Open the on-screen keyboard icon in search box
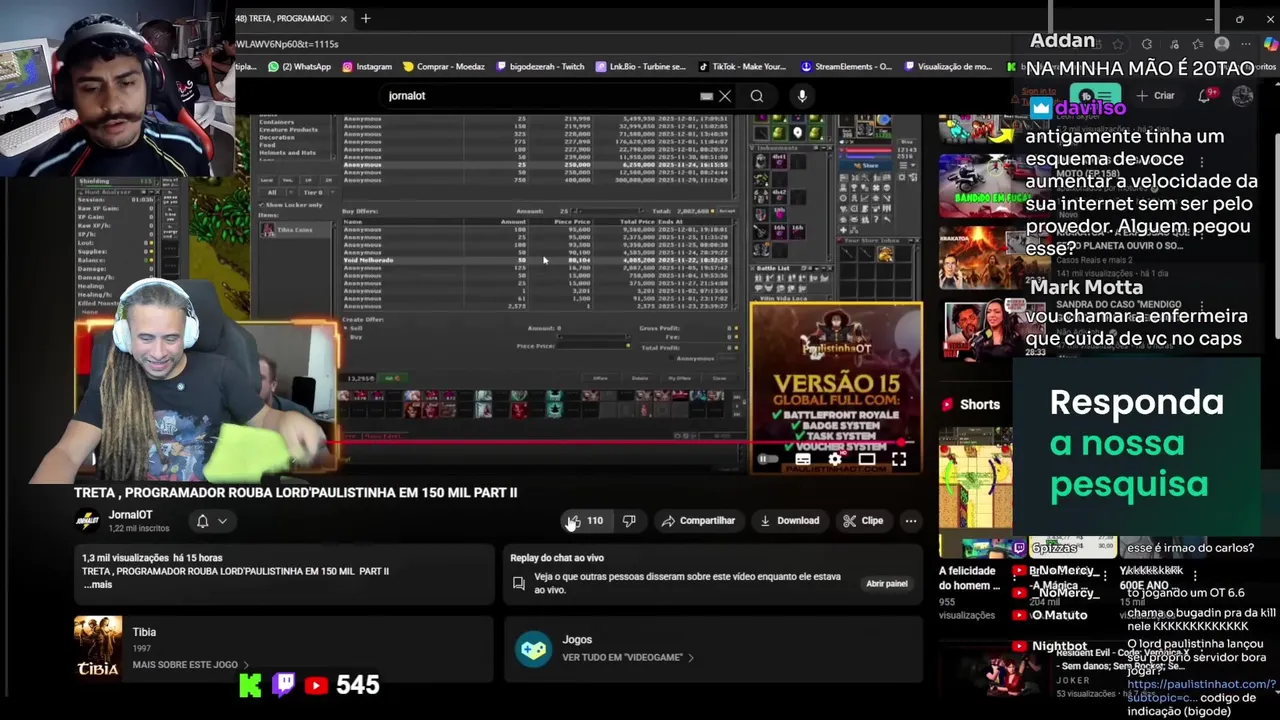The image size is (1280, 720). (707, 96)
